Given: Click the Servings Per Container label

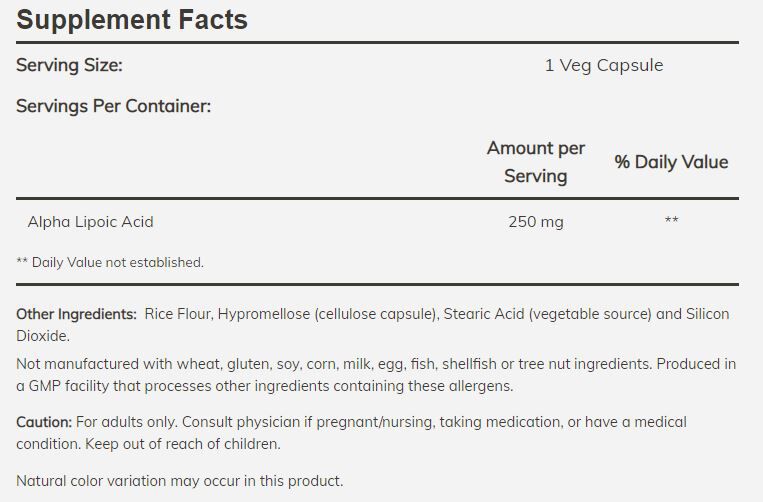Looking at the screenshot, I should [113, 106].
